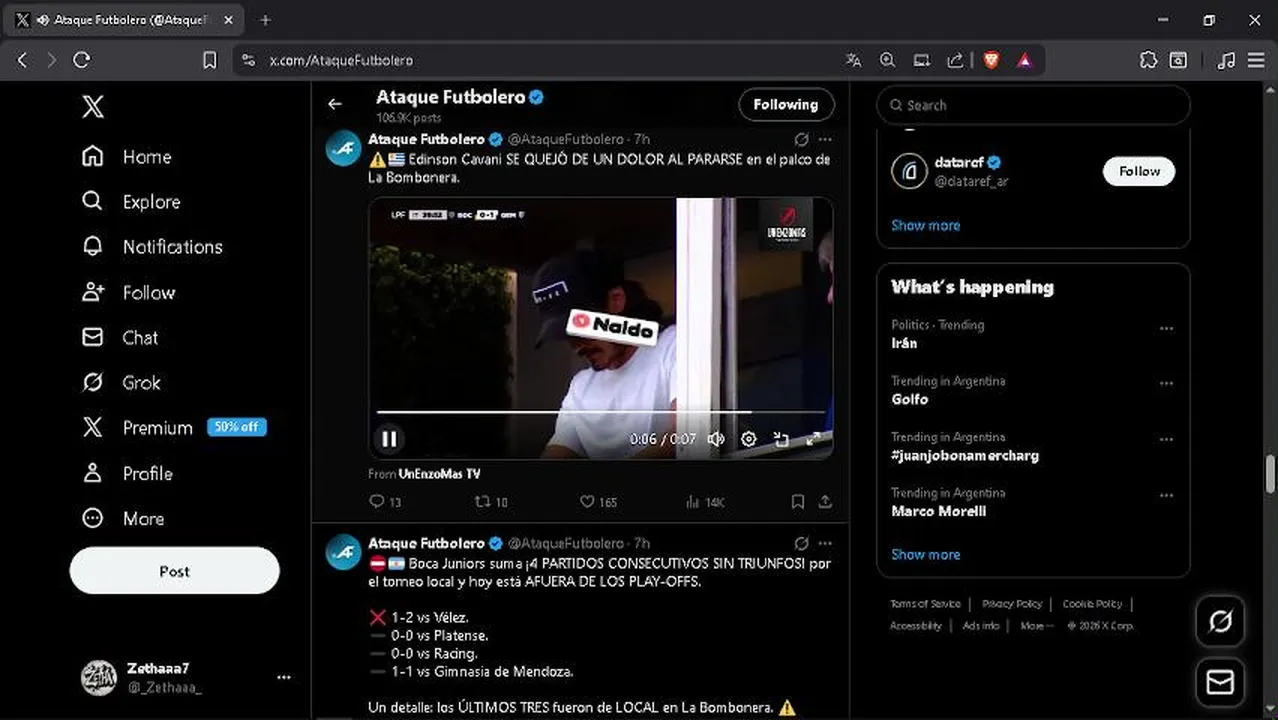Open more options on Boca Juniors post
Image resolution: width=1278 pixels, height=720 pixels.
(x=825, y=543)
